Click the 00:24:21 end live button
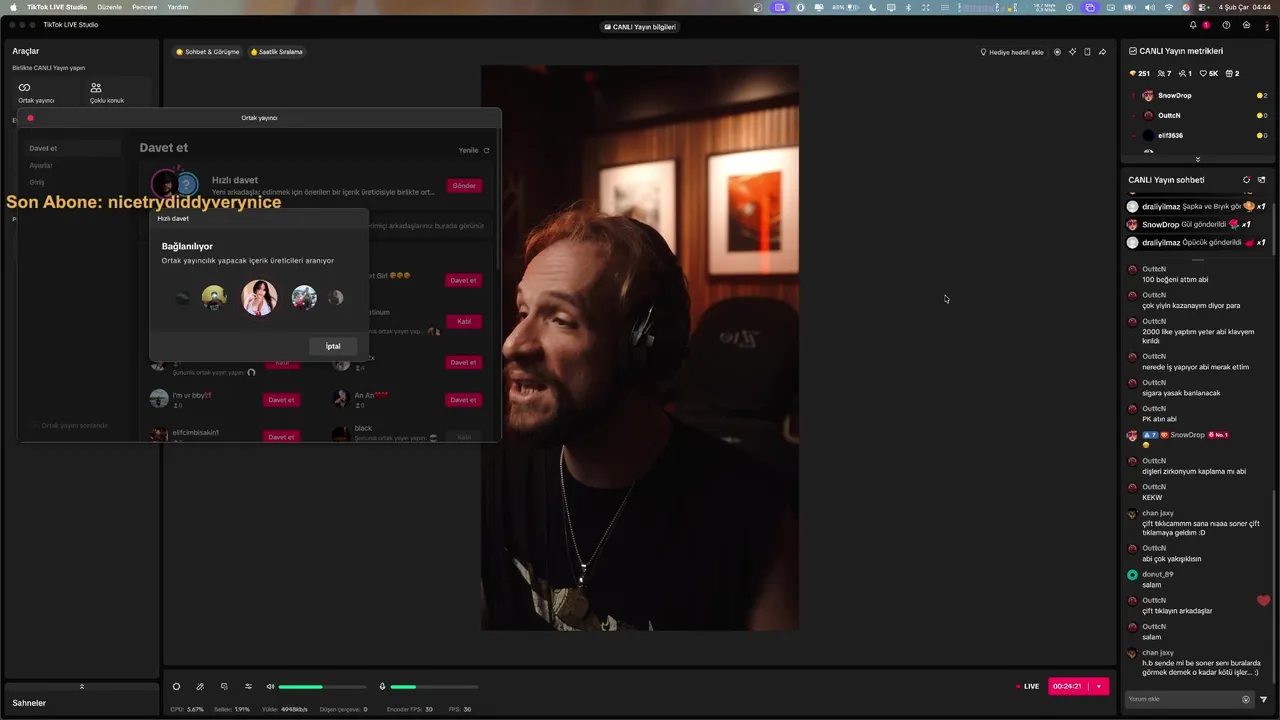This screenshot has width=1280, height=720. click(x=1068, y=686)
